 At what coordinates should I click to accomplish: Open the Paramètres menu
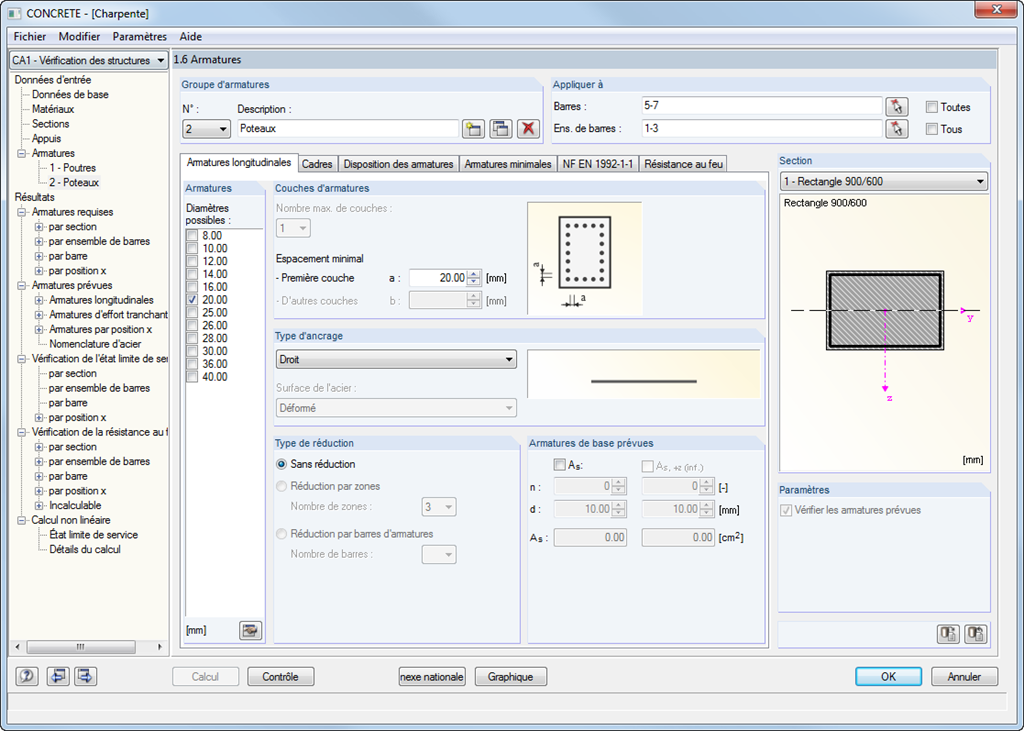[x=140, y=37]
